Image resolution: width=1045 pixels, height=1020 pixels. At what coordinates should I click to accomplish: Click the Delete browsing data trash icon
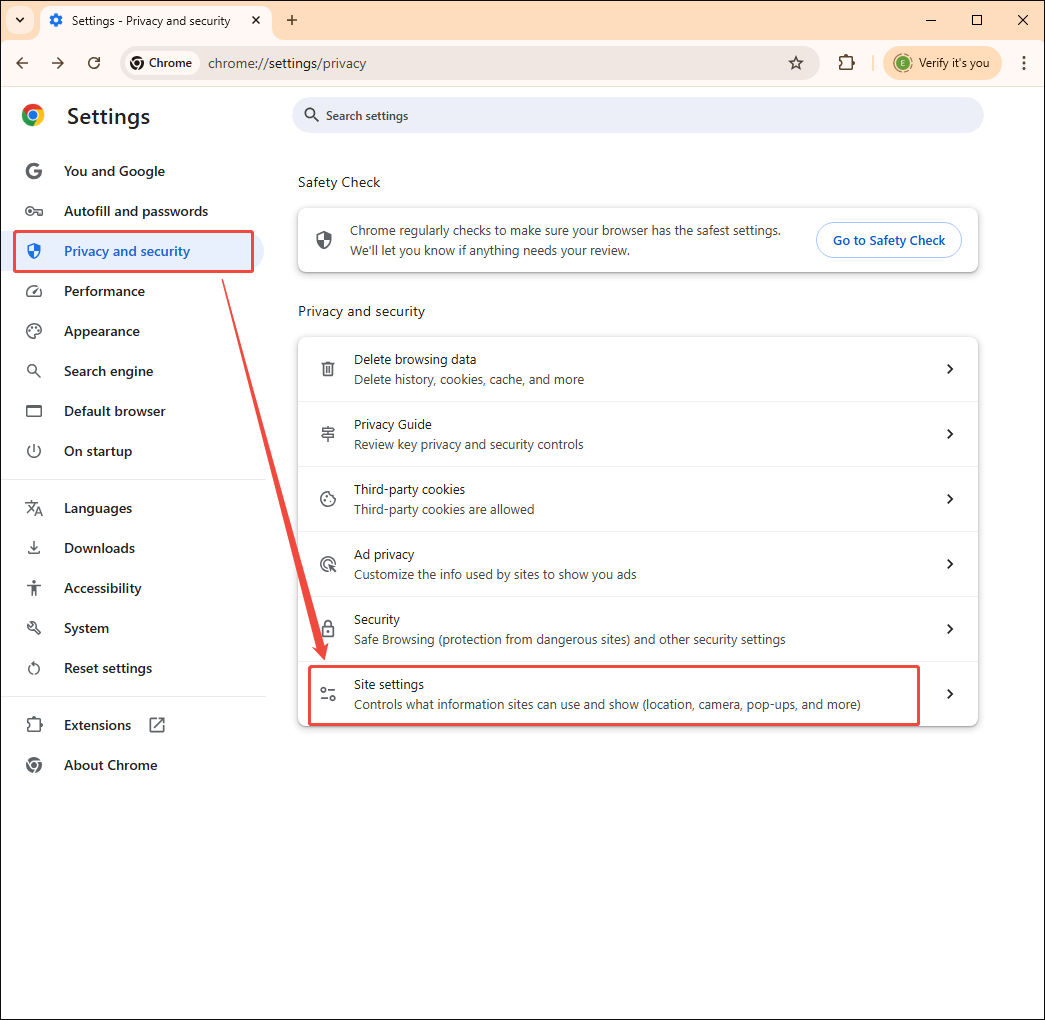327,368
